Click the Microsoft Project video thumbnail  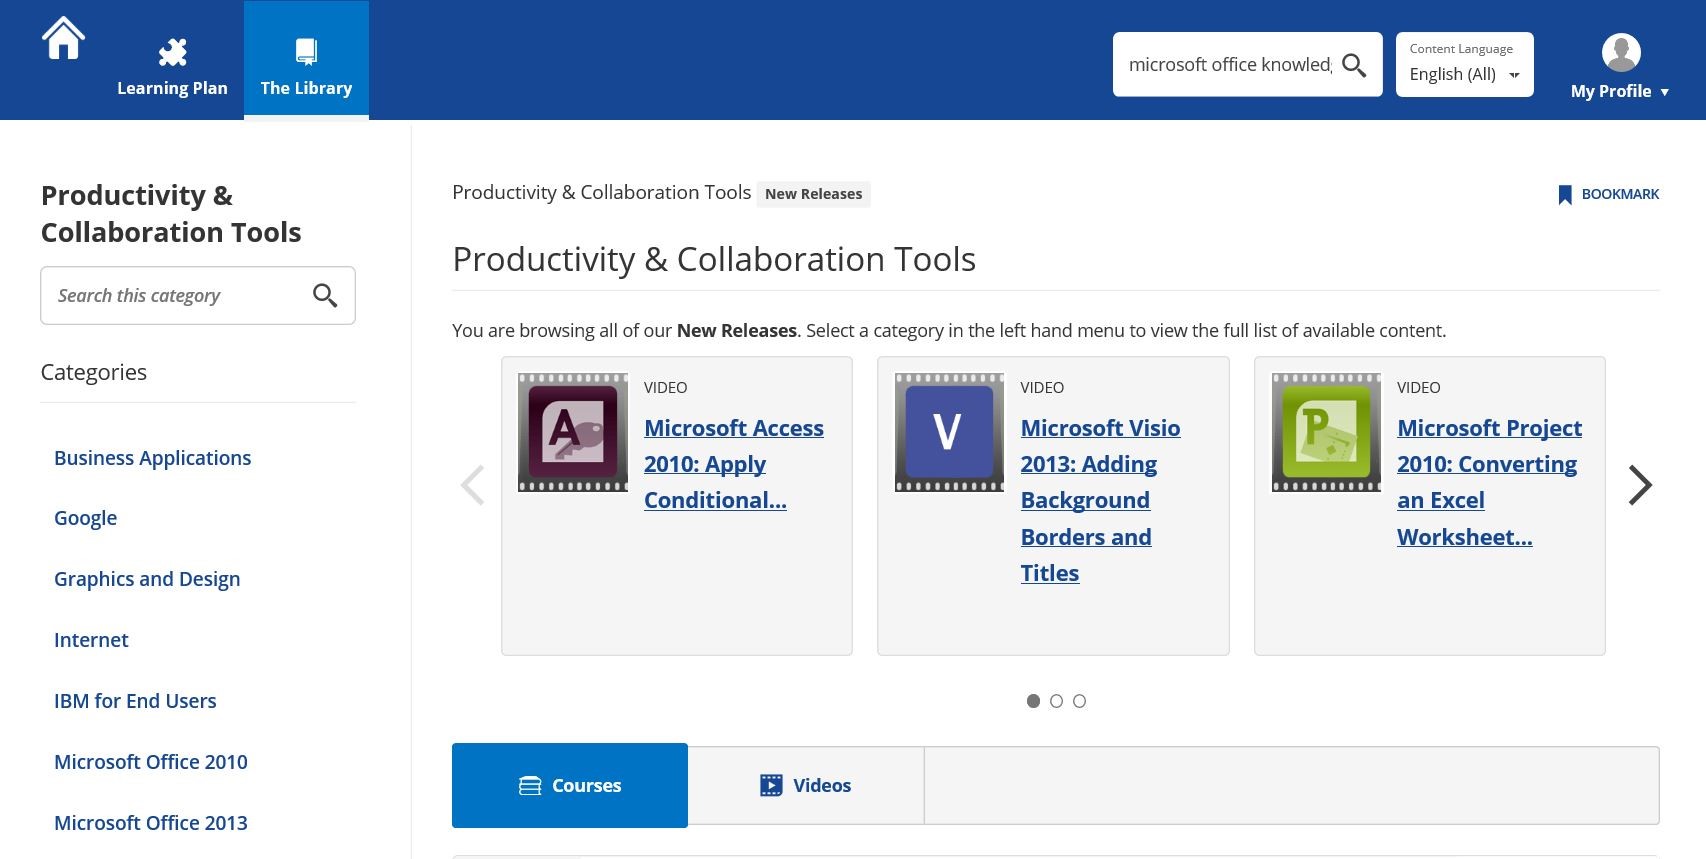point(1326,432)
